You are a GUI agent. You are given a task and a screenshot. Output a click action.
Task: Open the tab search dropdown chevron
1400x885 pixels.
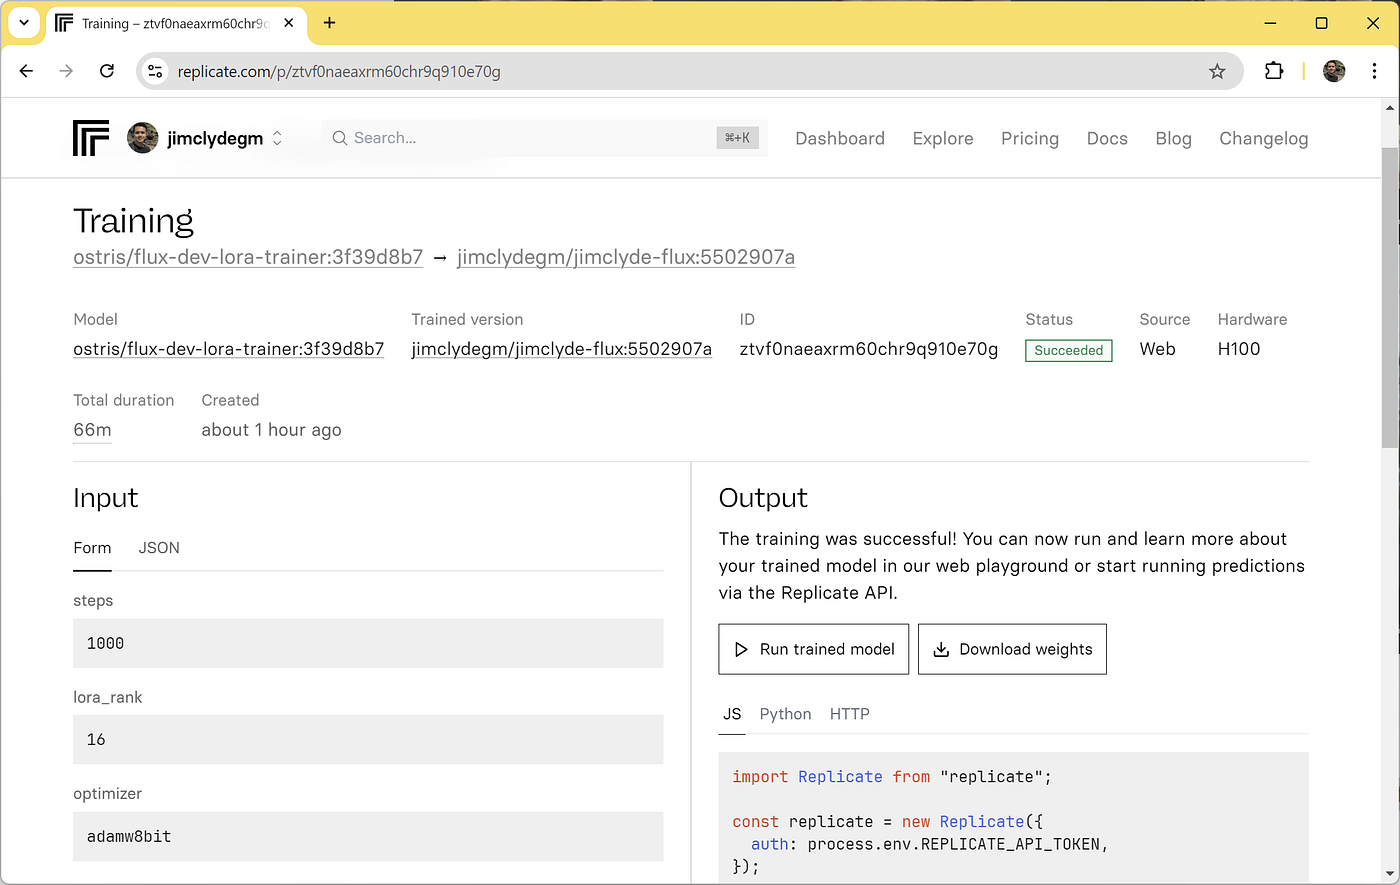[x=24, y=23]
